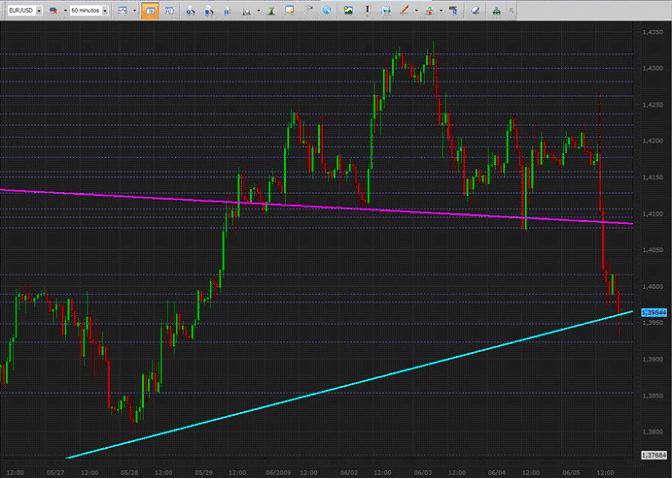Select the cyan rising trend line
The width and height of the screenshot is (672, 479).
(x=300, y=396)
